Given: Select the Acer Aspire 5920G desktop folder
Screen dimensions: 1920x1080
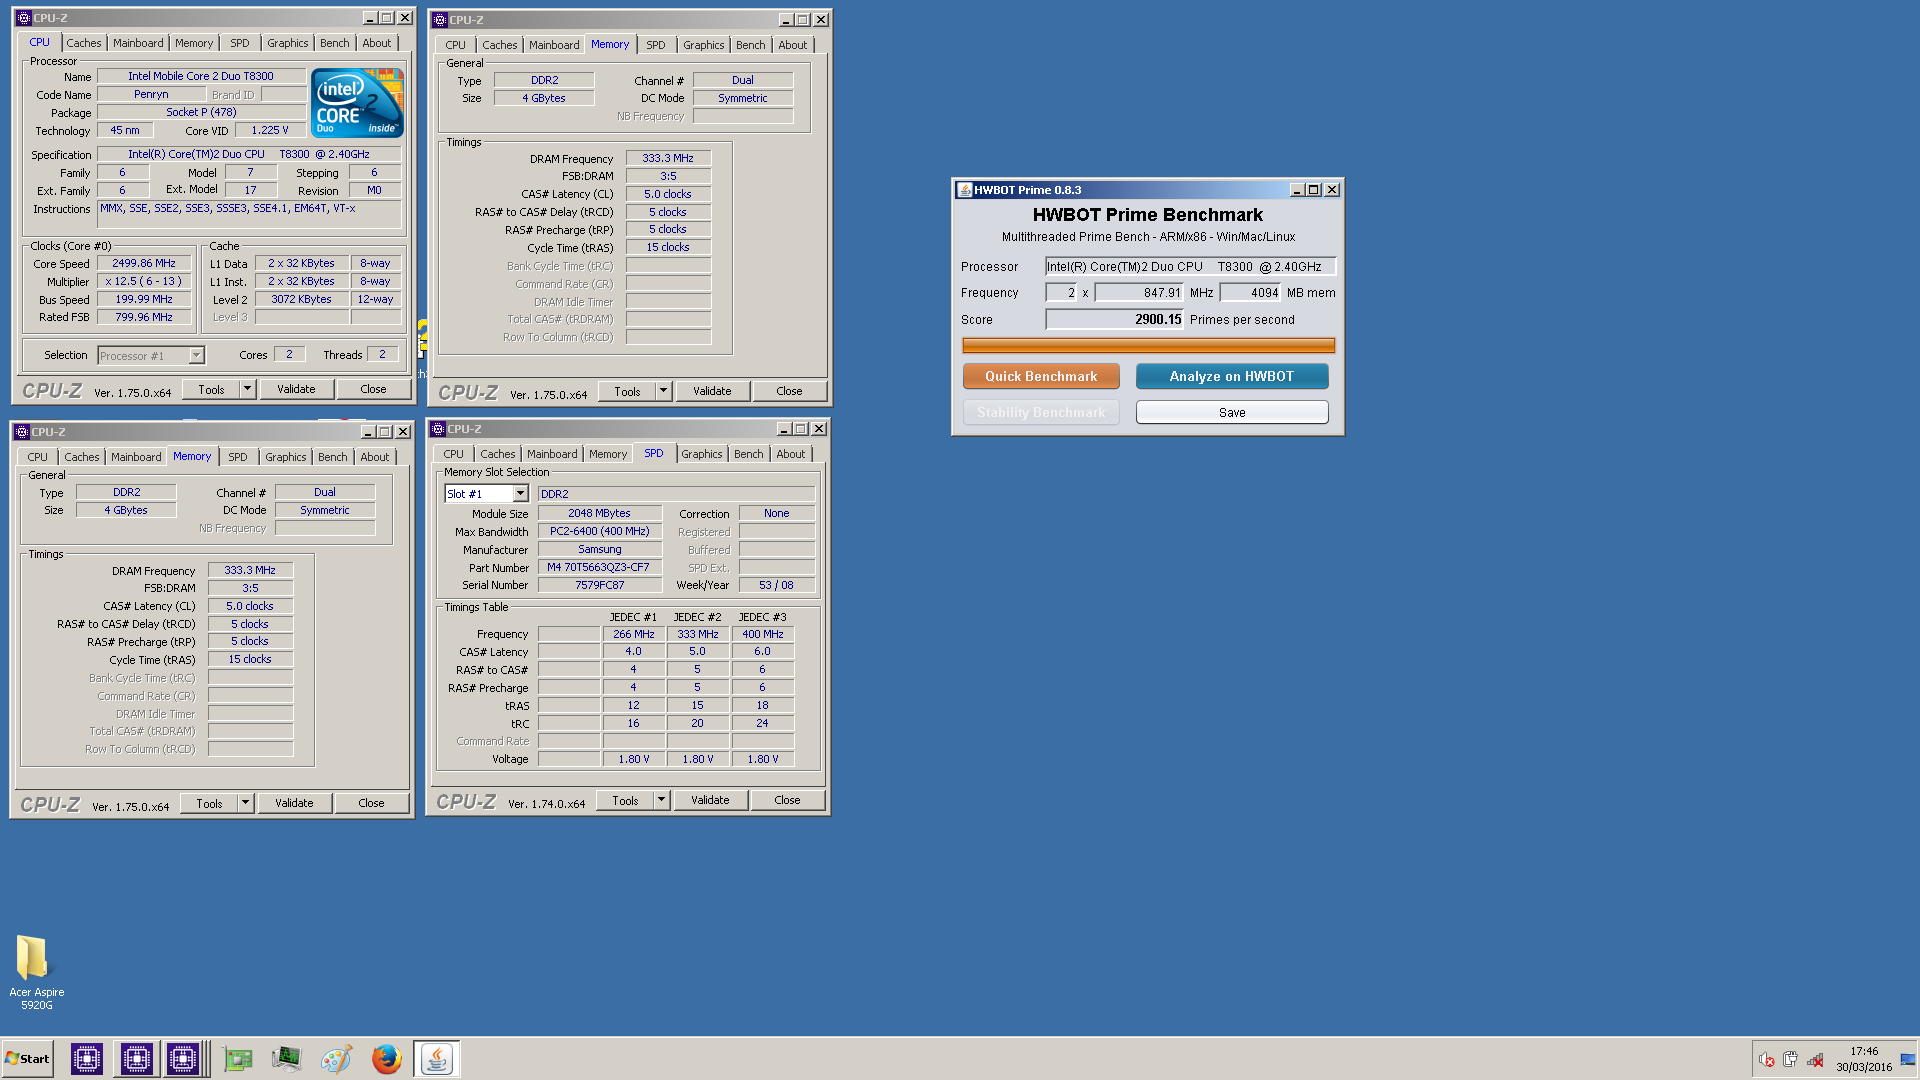Looking at the screenshot, I should point(36,972).
